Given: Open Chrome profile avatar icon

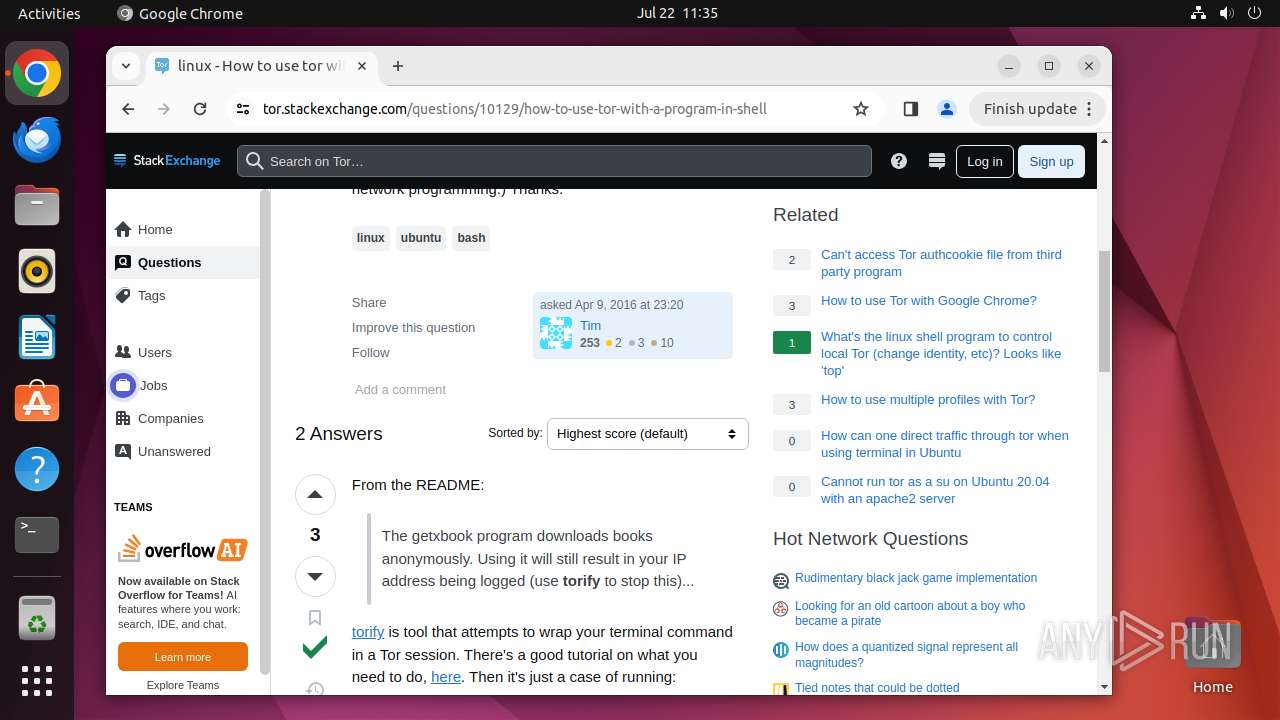Looking at the screenshot, I should pos(947,109).
